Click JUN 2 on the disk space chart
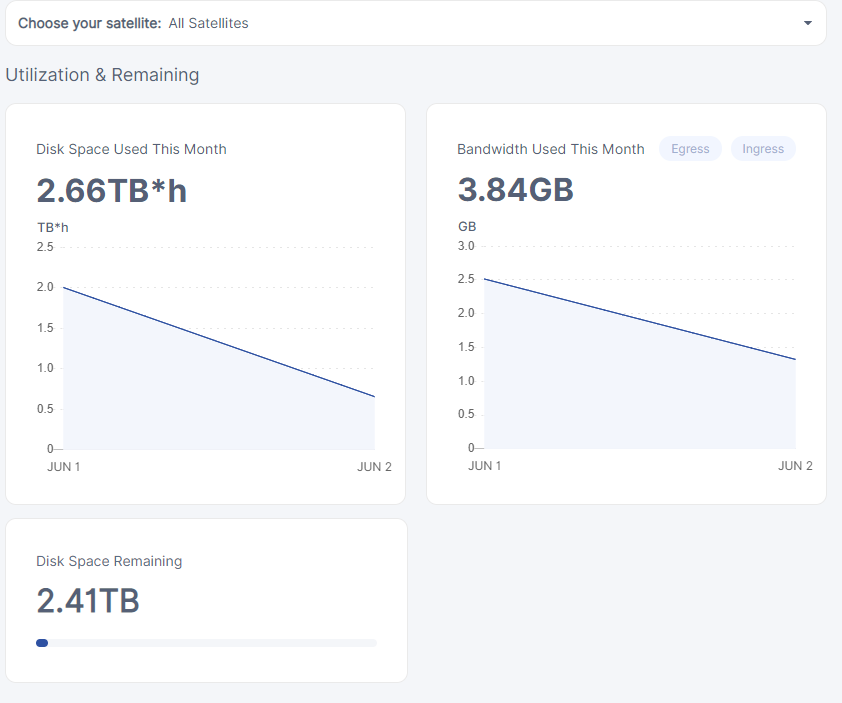Viewport: 842px width, 703px height. click(x=374, y=467)
